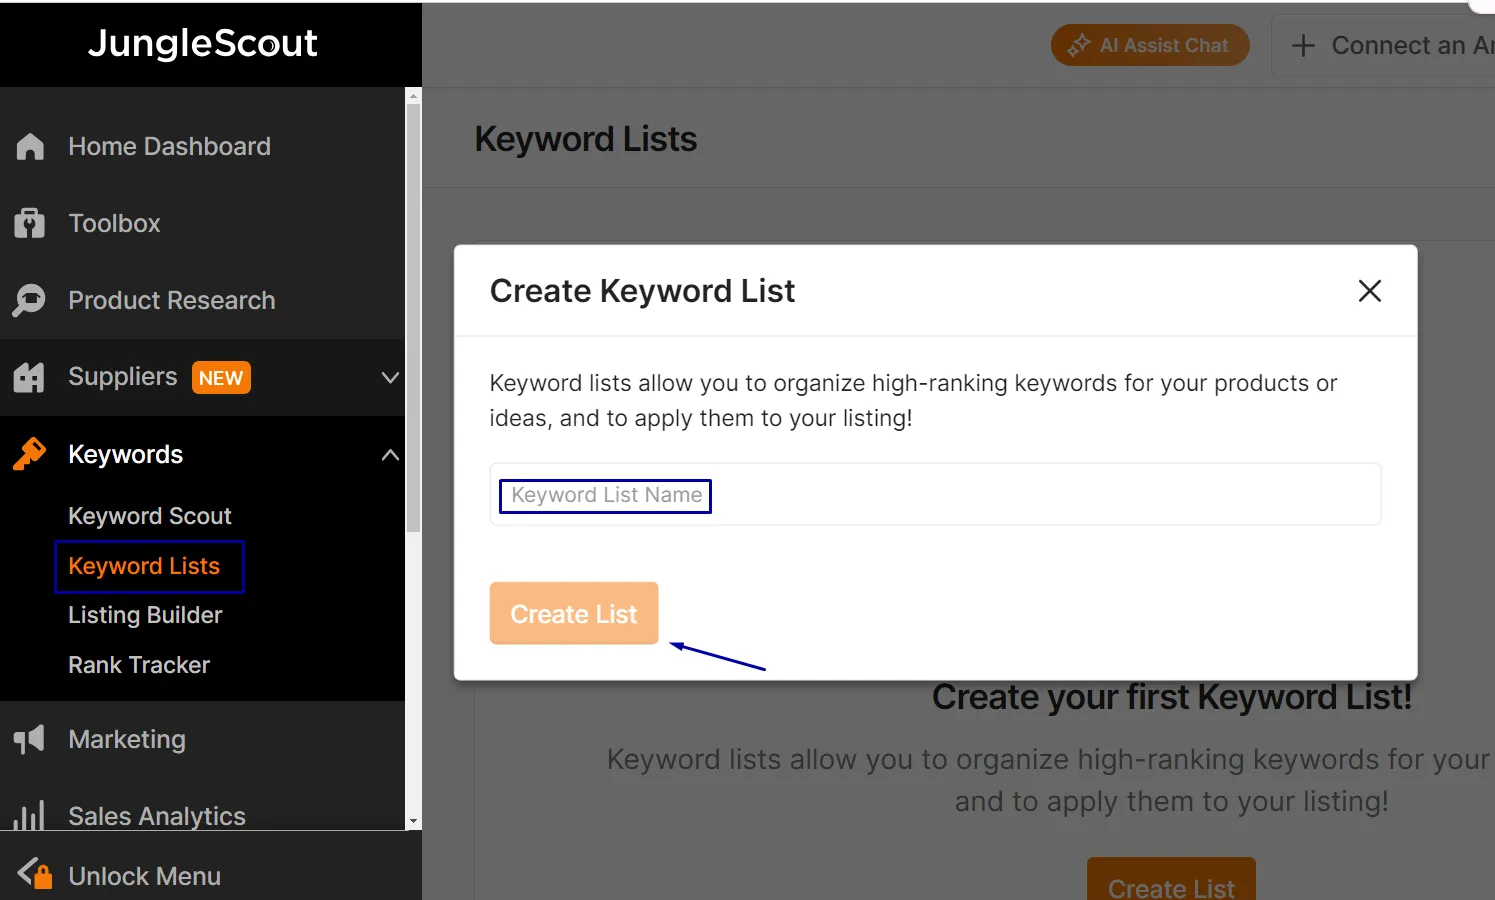Click the Marketing megaphone icon
The width and height of the screenshot is (1495, 900).
29,739
